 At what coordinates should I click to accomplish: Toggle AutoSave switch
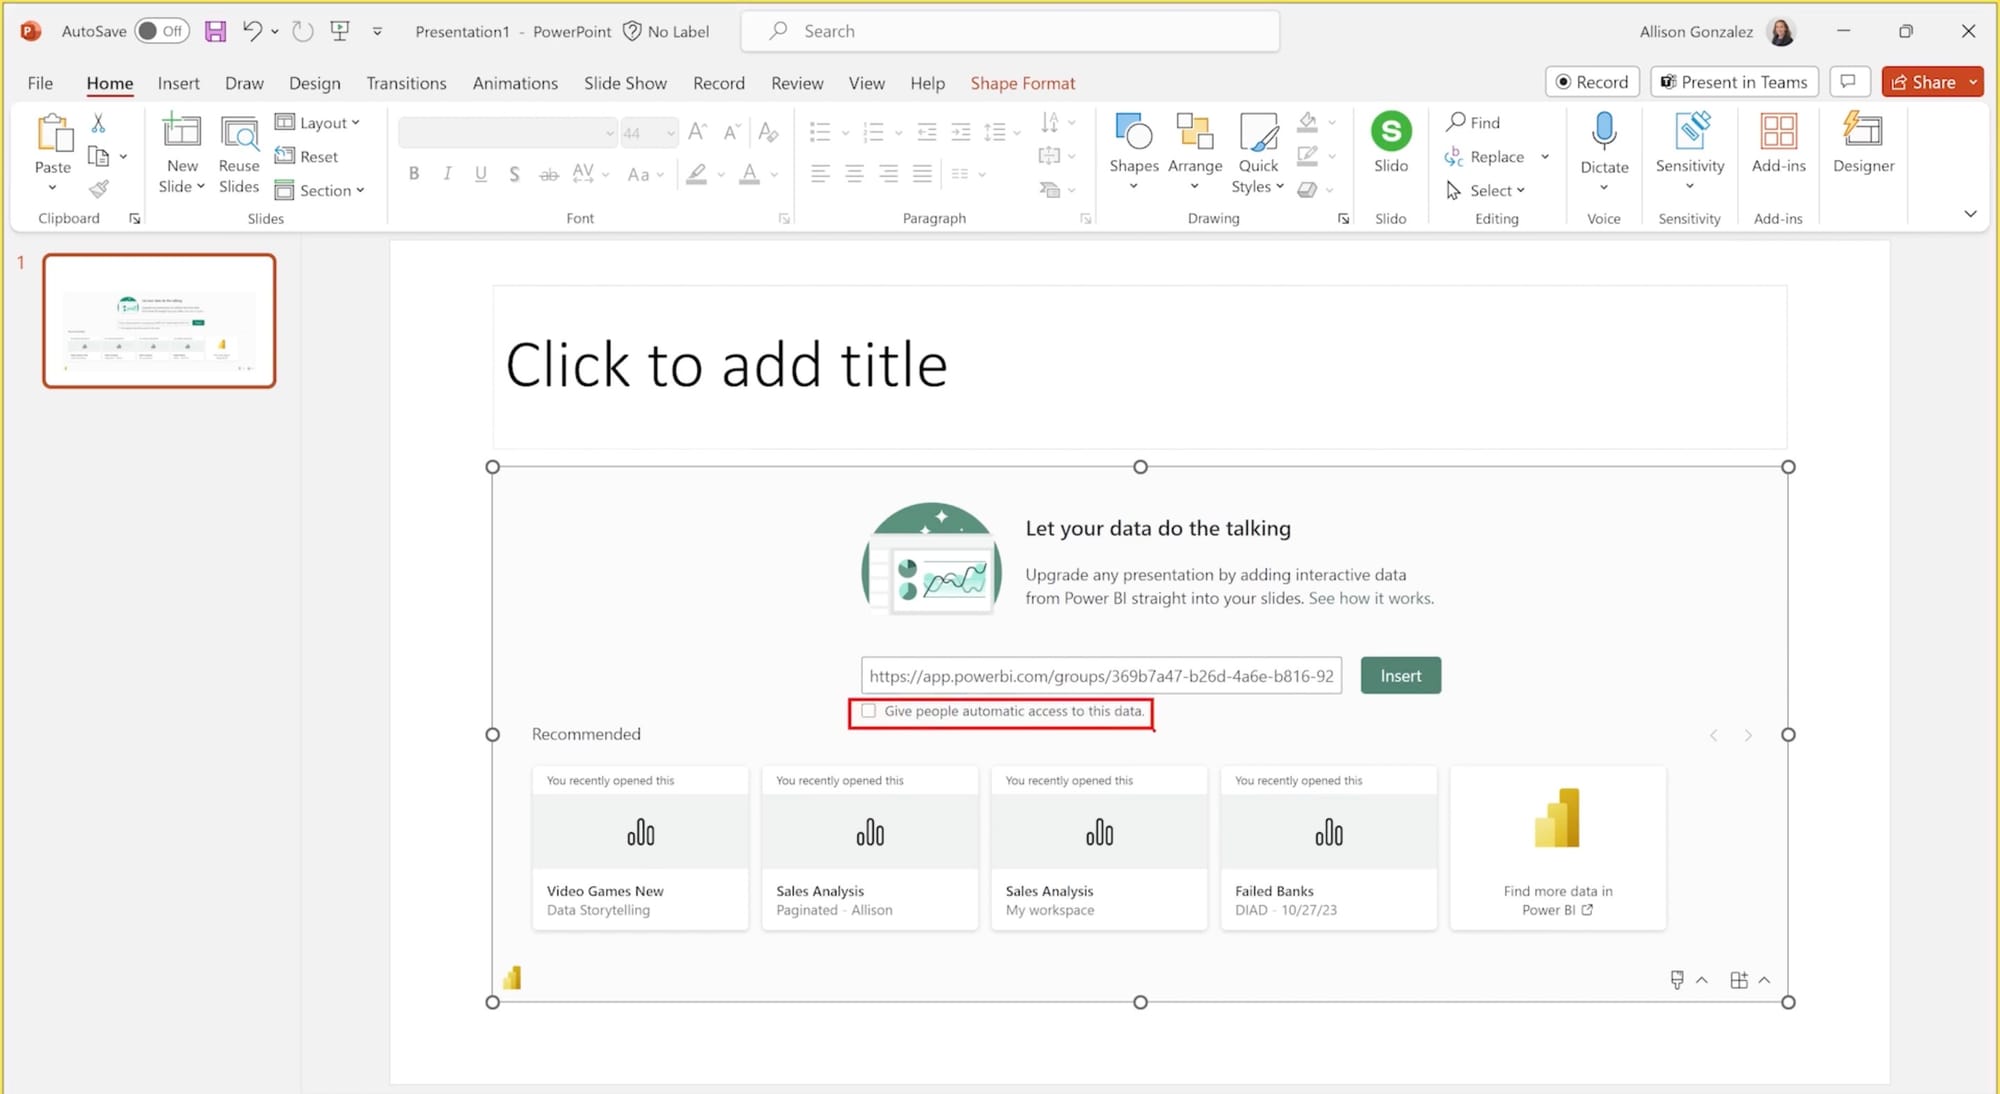[x=162, y=31]
